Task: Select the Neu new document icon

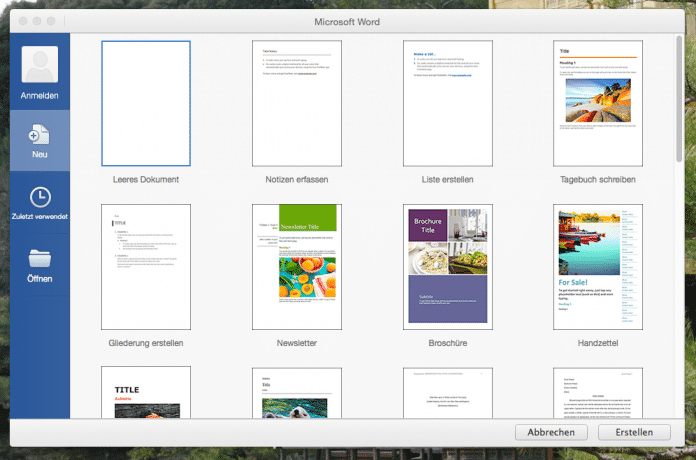Action: pyautogui.click(x=39, y=133)
